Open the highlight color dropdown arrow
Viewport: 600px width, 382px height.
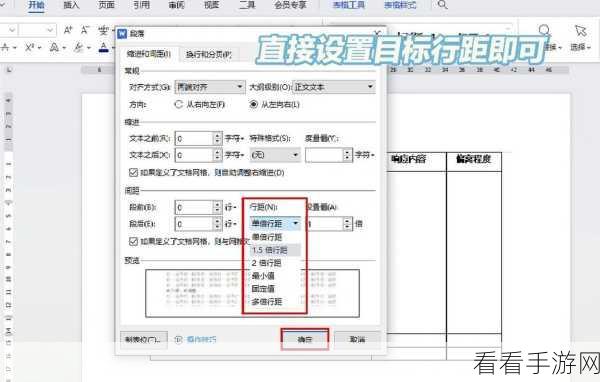[x=88, y=48]
